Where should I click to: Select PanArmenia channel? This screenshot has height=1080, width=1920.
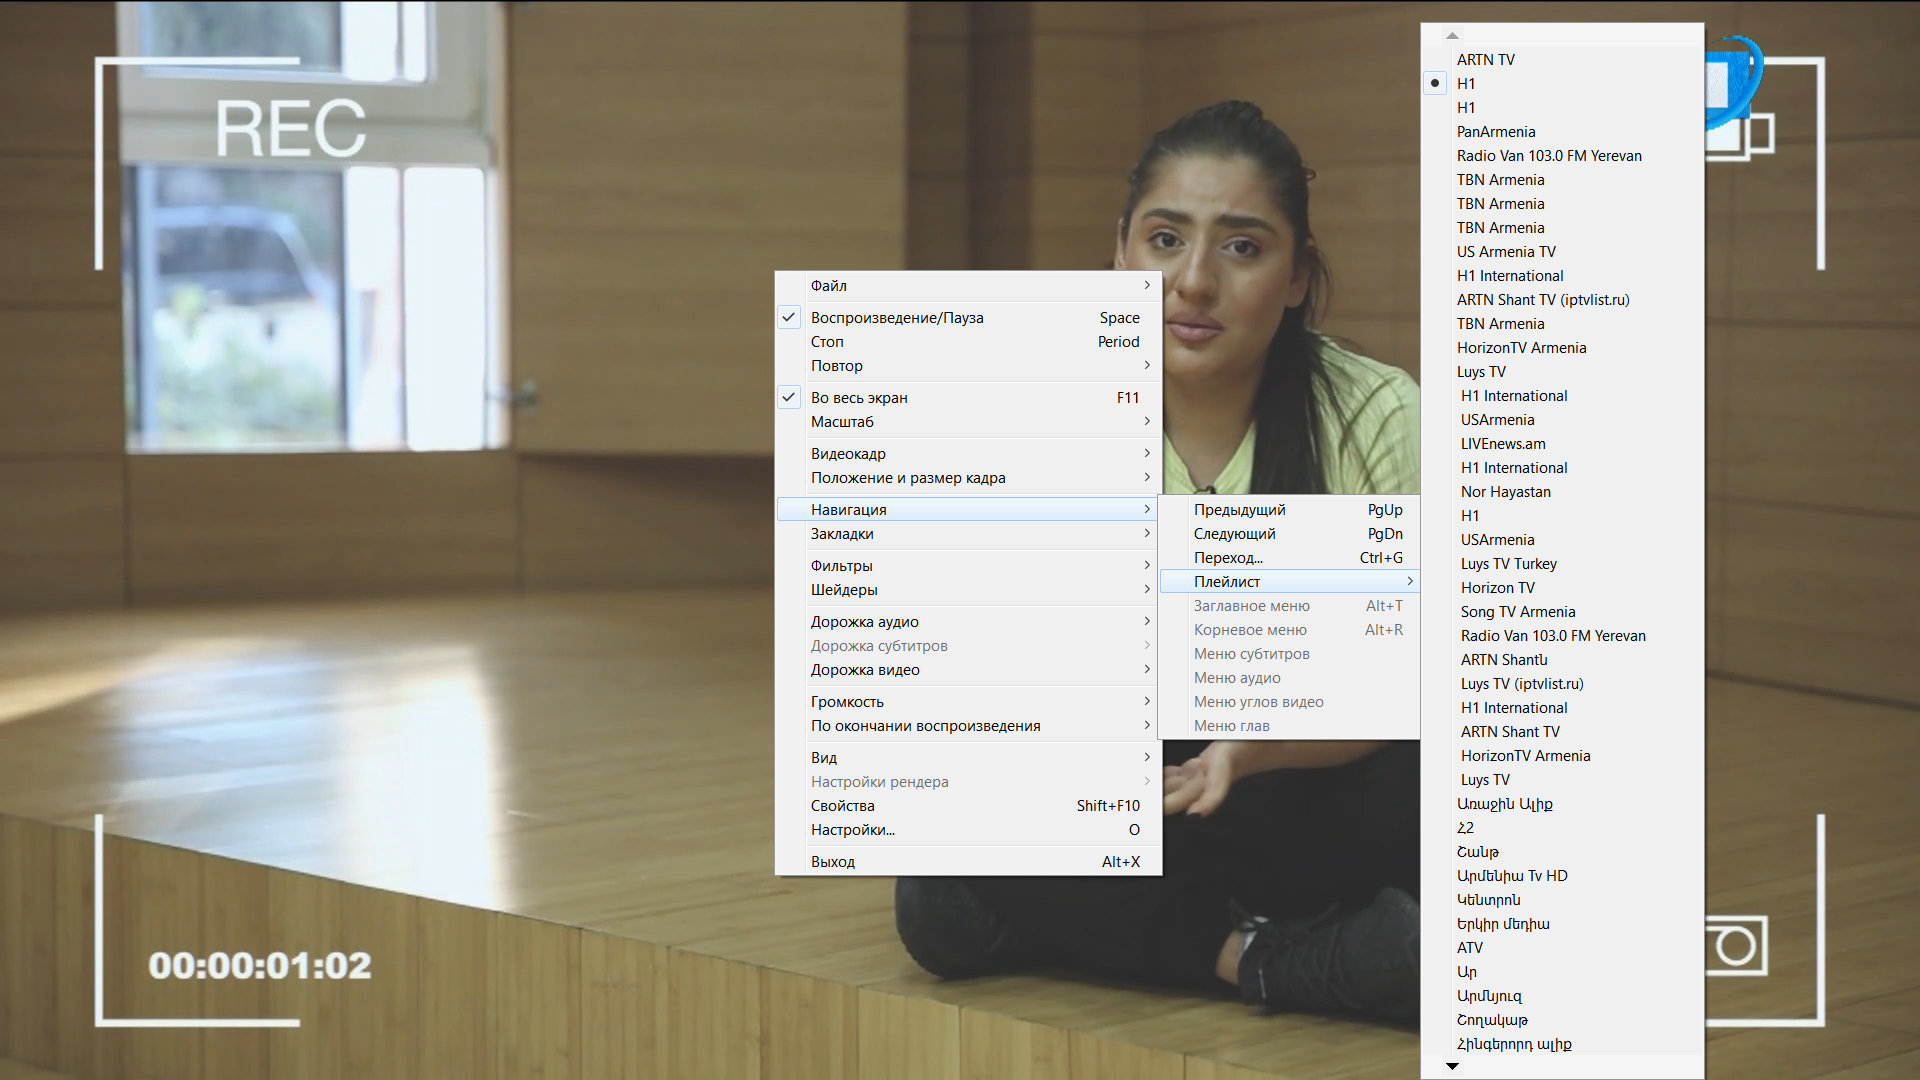point(1495,132)
